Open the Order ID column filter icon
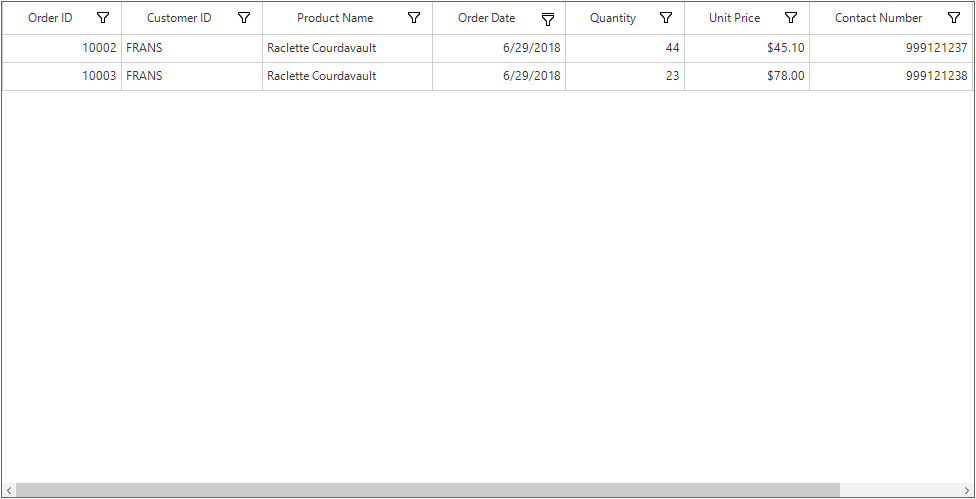976x499 pixels. [x=103, y=18]
